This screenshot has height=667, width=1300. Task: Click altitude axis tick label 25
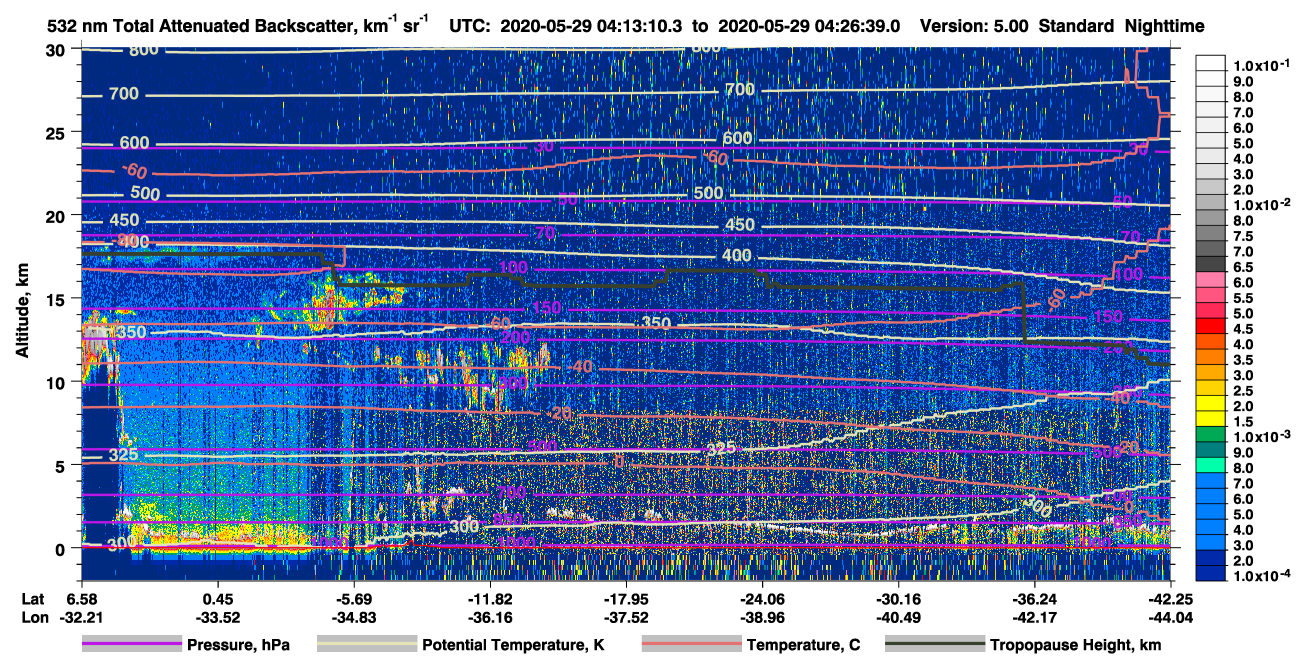pyautogui.click(x=56, y=133)
